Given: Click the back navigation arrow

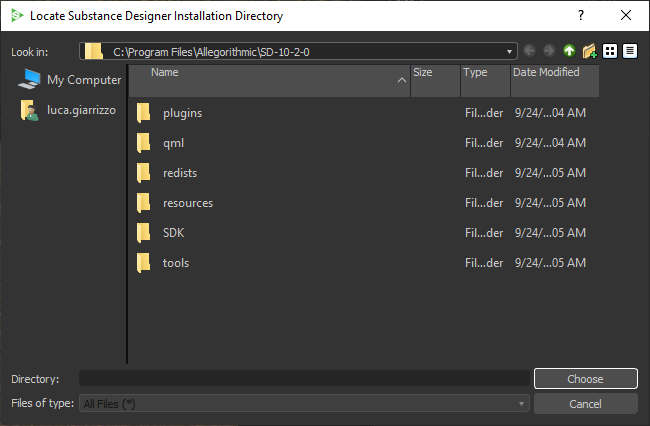Looking at the screenshot, I should 529,51.
